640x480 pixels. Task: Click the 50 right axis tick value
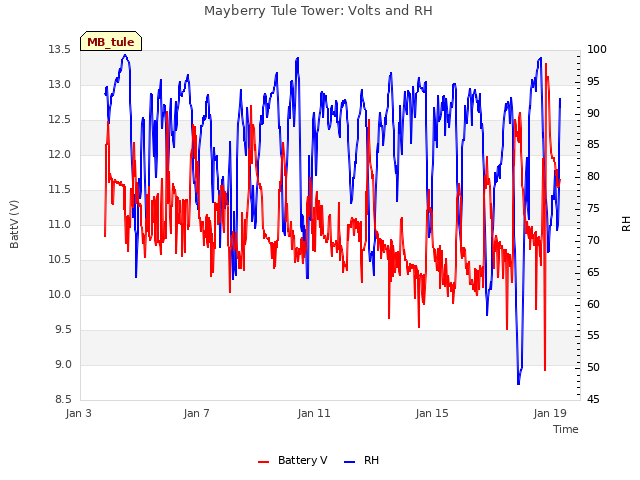[593, 368]
